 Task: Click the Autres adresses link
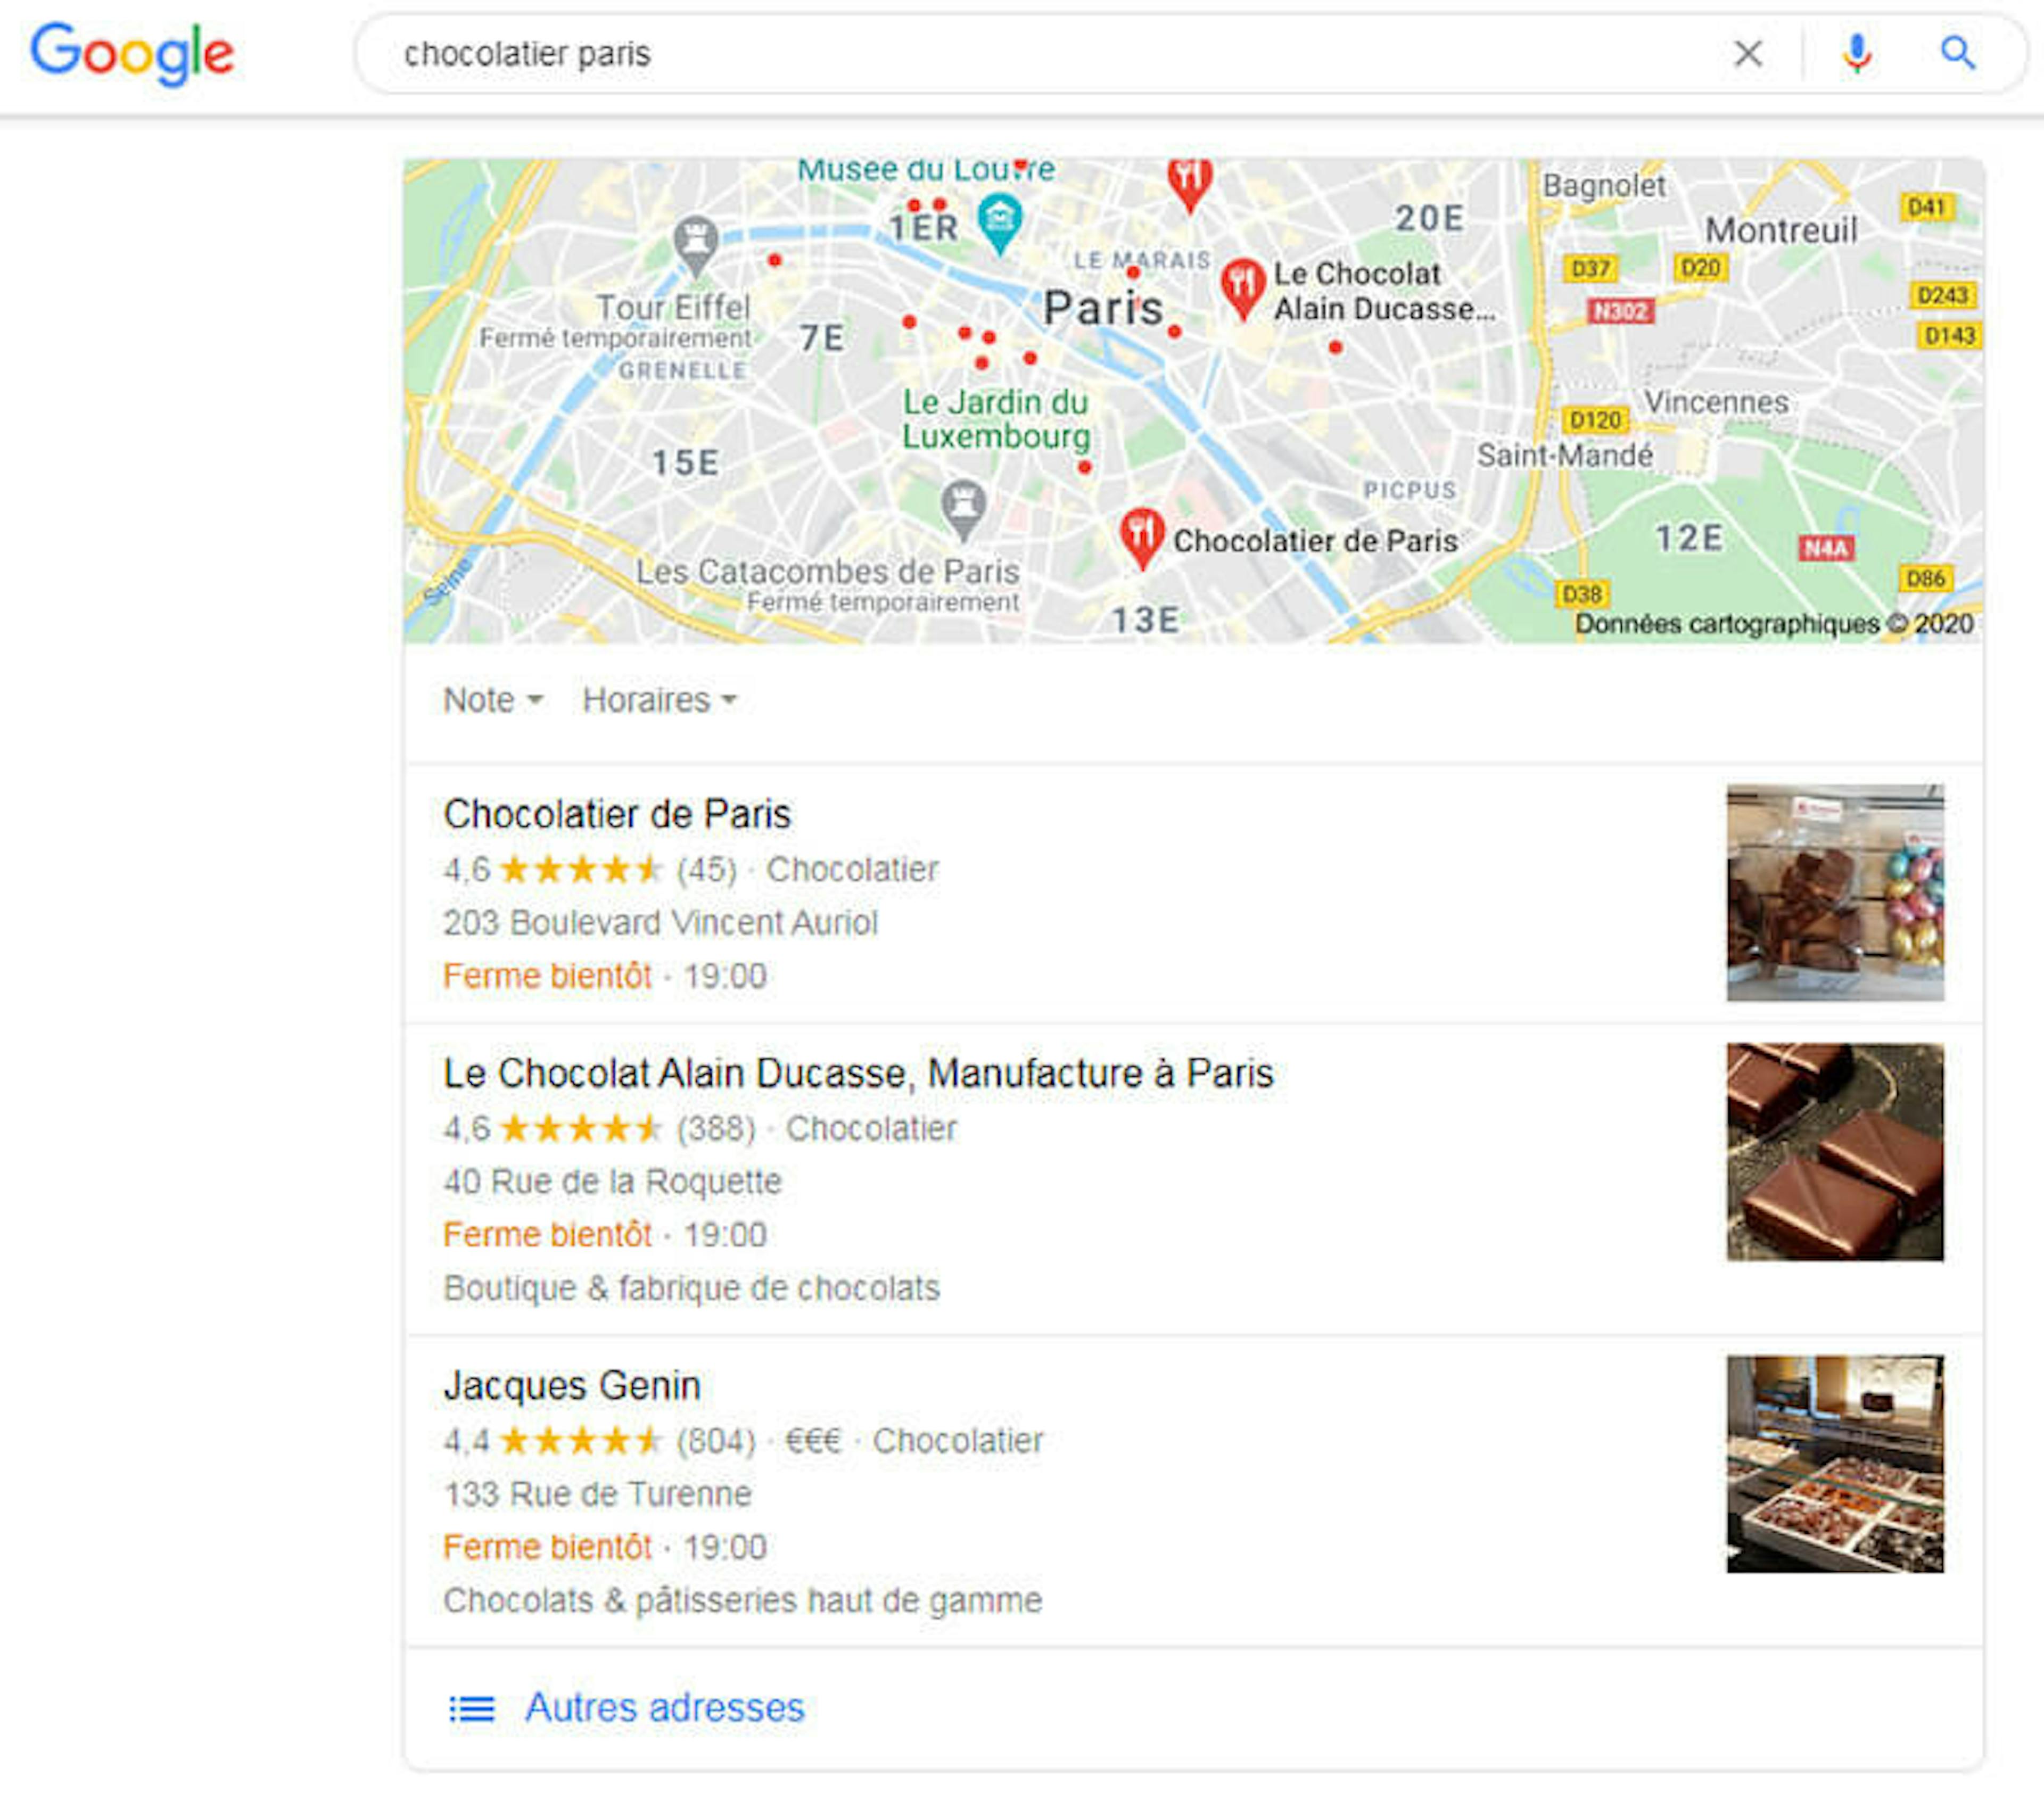[664, 1708]
